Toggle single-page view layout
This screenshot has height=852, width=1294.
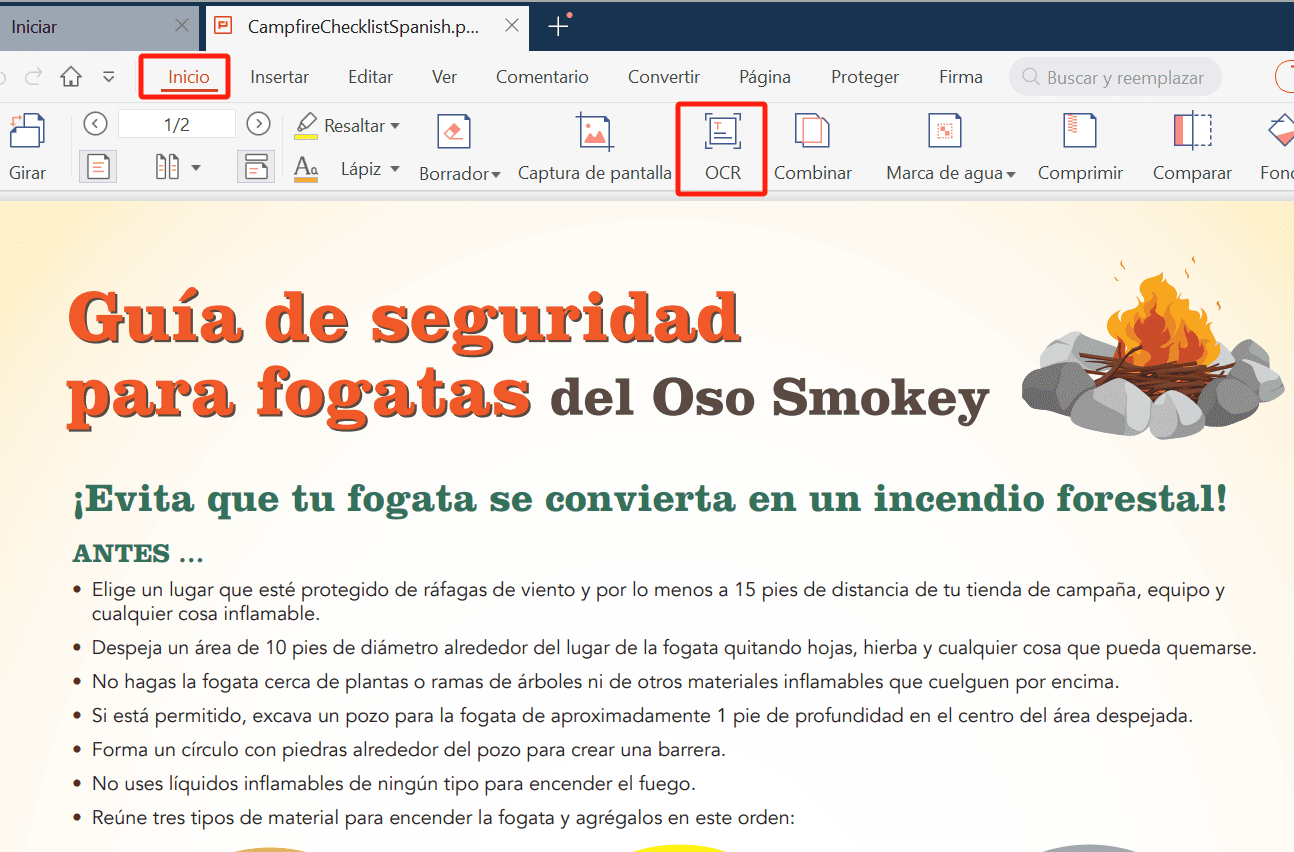[x=98, y=166]
